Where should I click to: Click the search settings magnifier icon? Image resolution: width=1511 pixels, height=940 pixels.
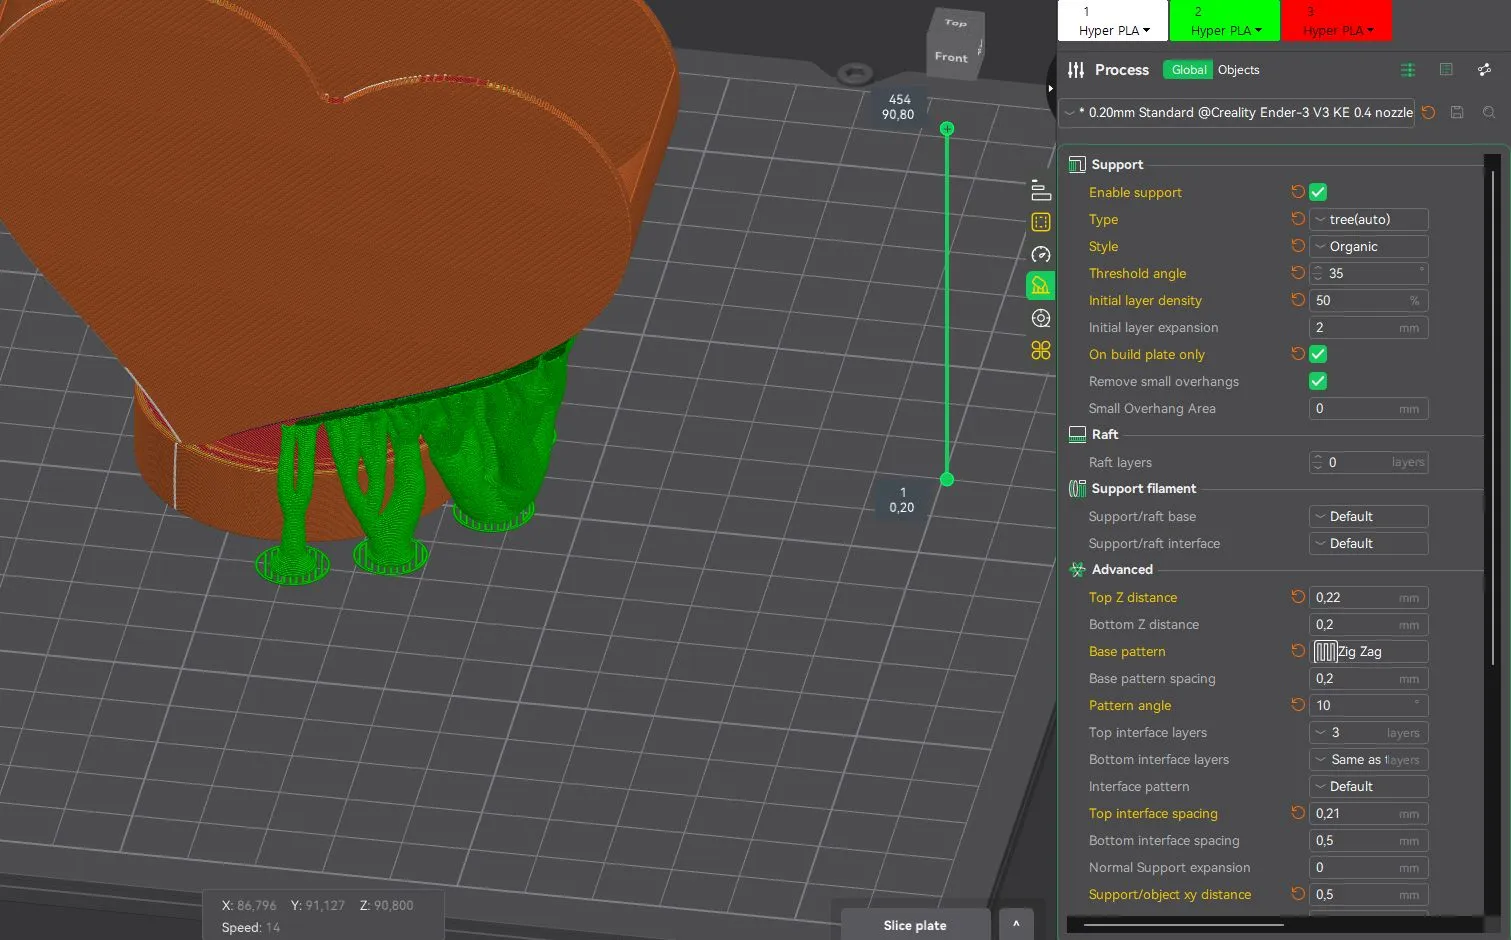(x=1489, y=113)
